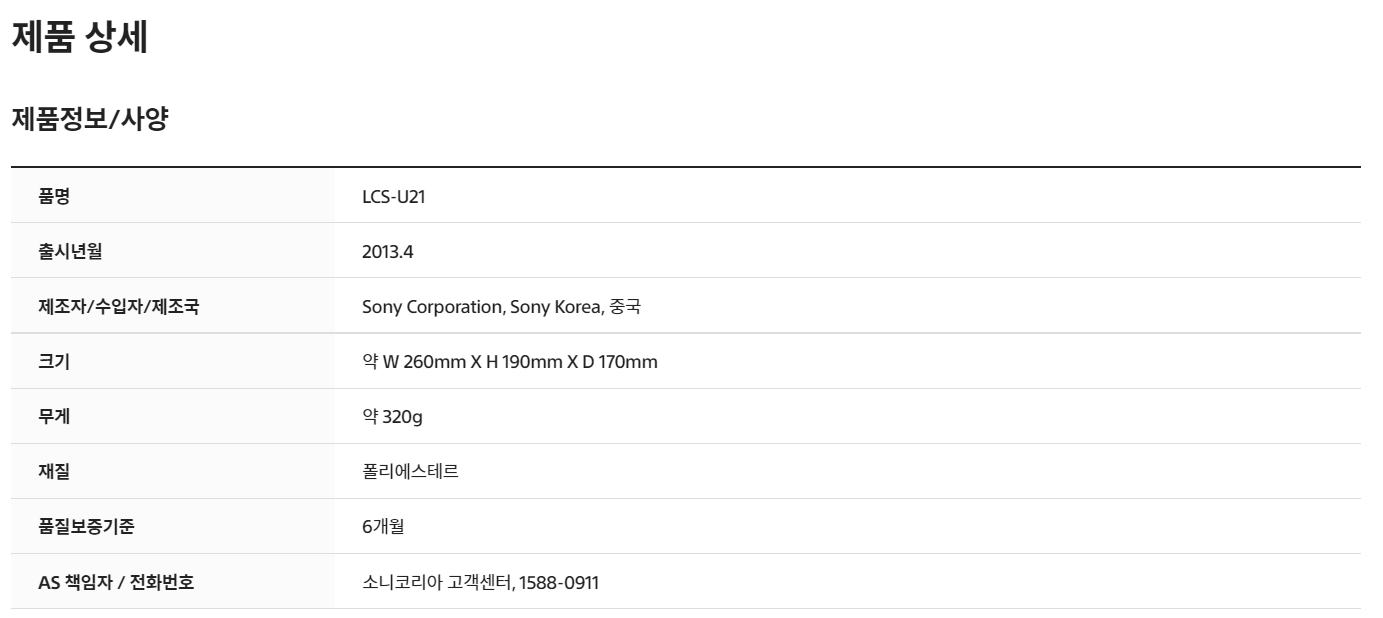Image resolution: width=1383 pixels, height=618 pixels.
Task: Click the 소니코리아 고객센터 phone number text
Action: click(437, 582)
